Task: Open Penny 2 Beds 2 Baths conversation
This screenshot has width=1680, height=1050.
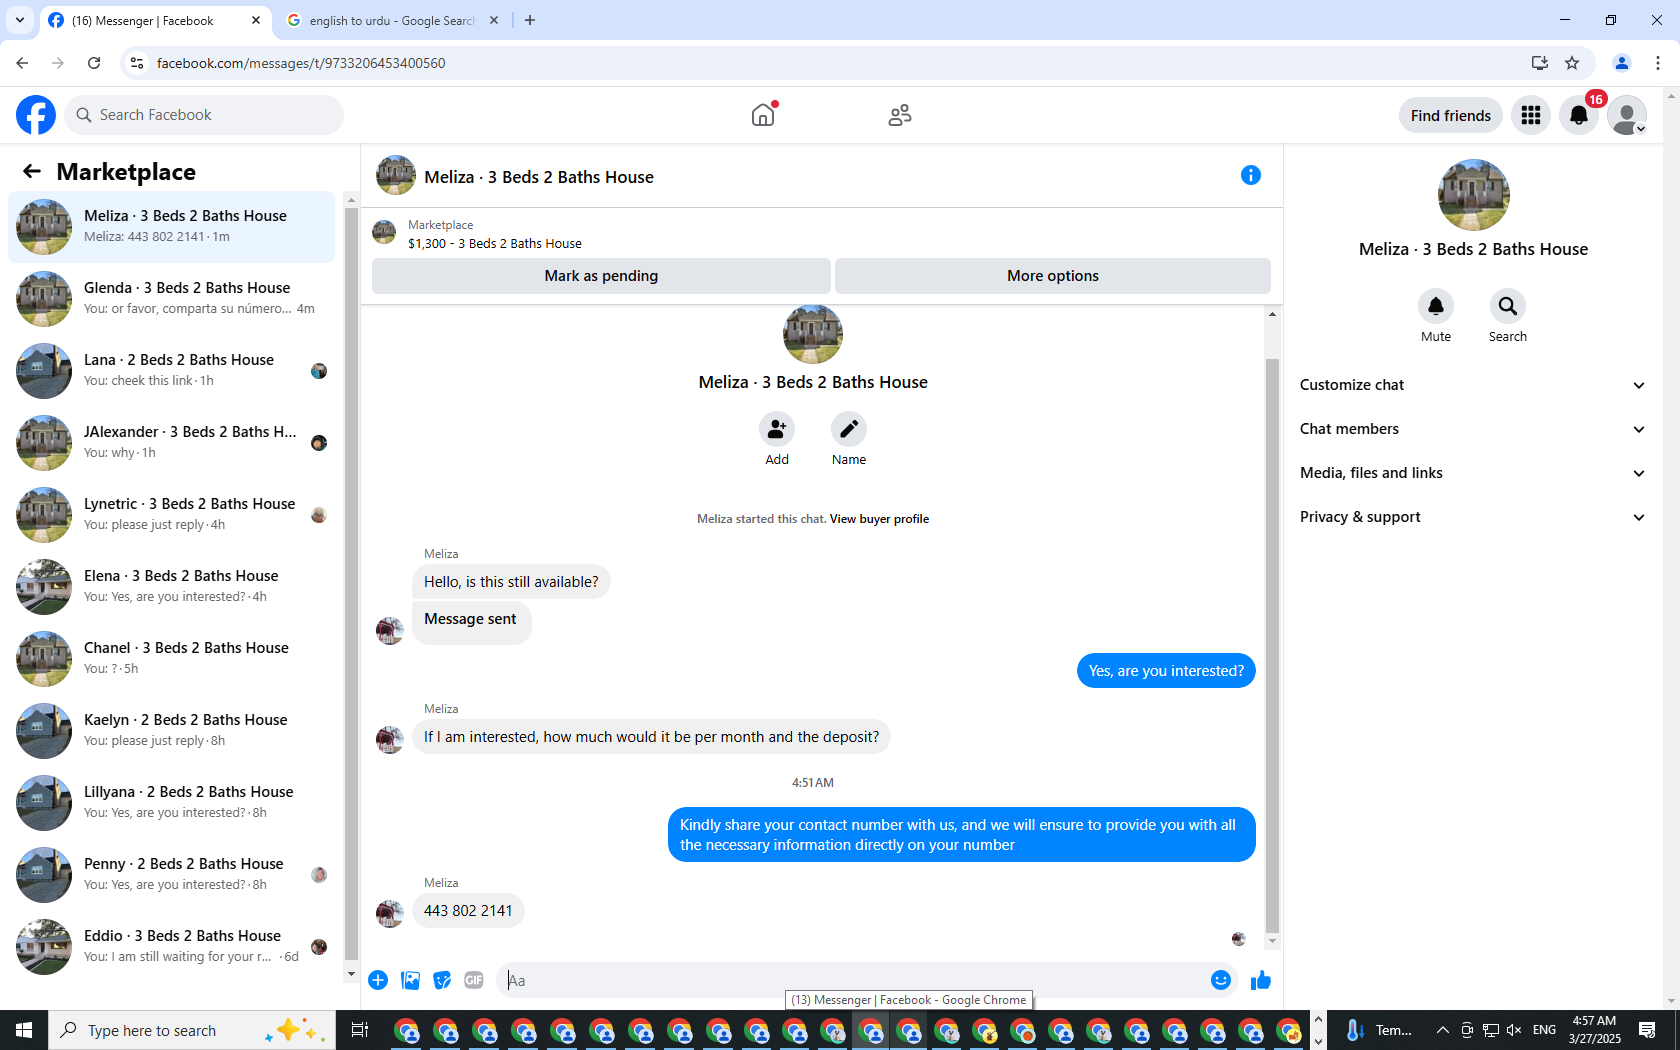Action: coord(172,875)
